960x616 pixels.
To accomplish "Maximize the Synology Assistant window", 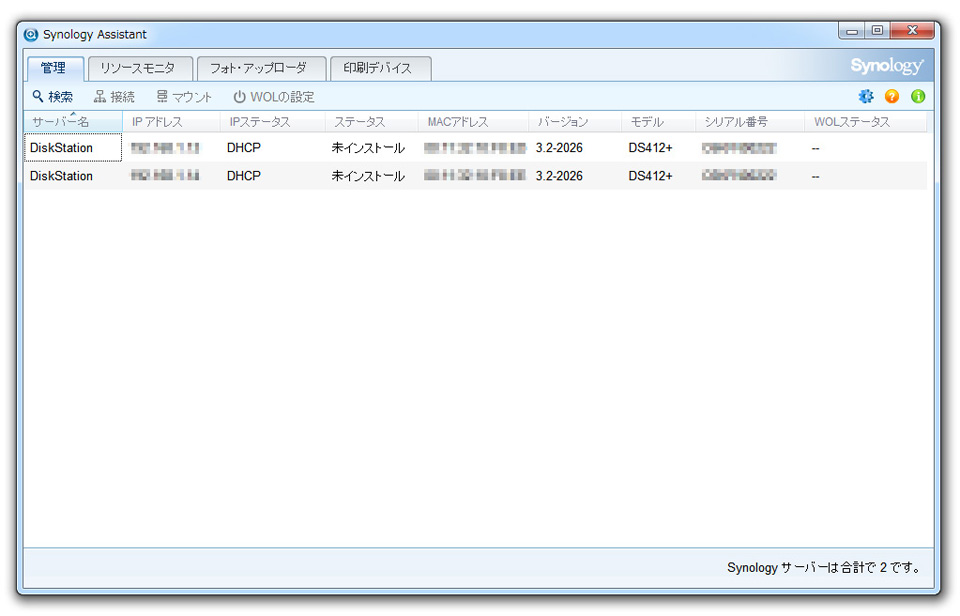I will point(877,30).
